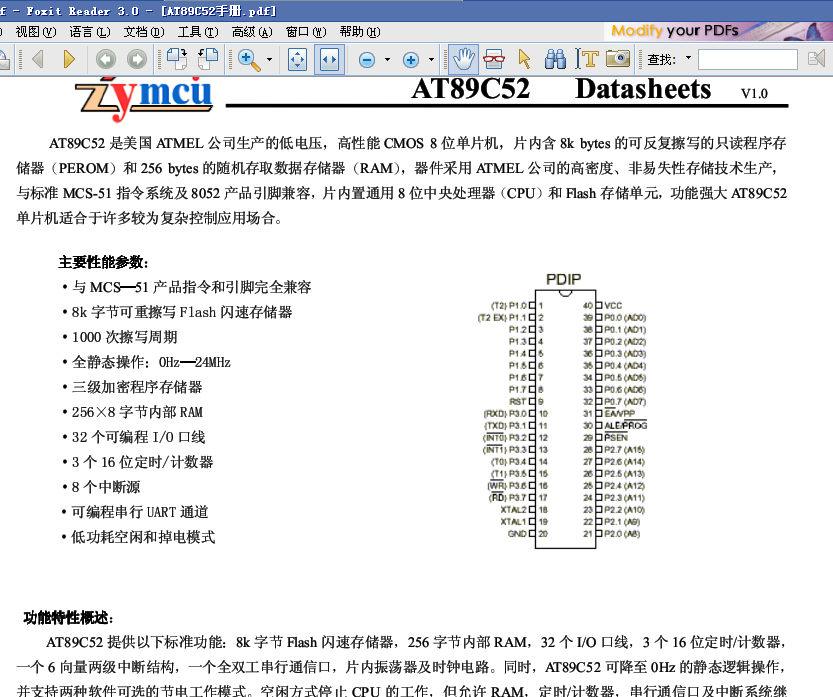Click the RST pin 9 label
Image resolution: width=833 pixels, height=697 pixels.
click(518, 402)
